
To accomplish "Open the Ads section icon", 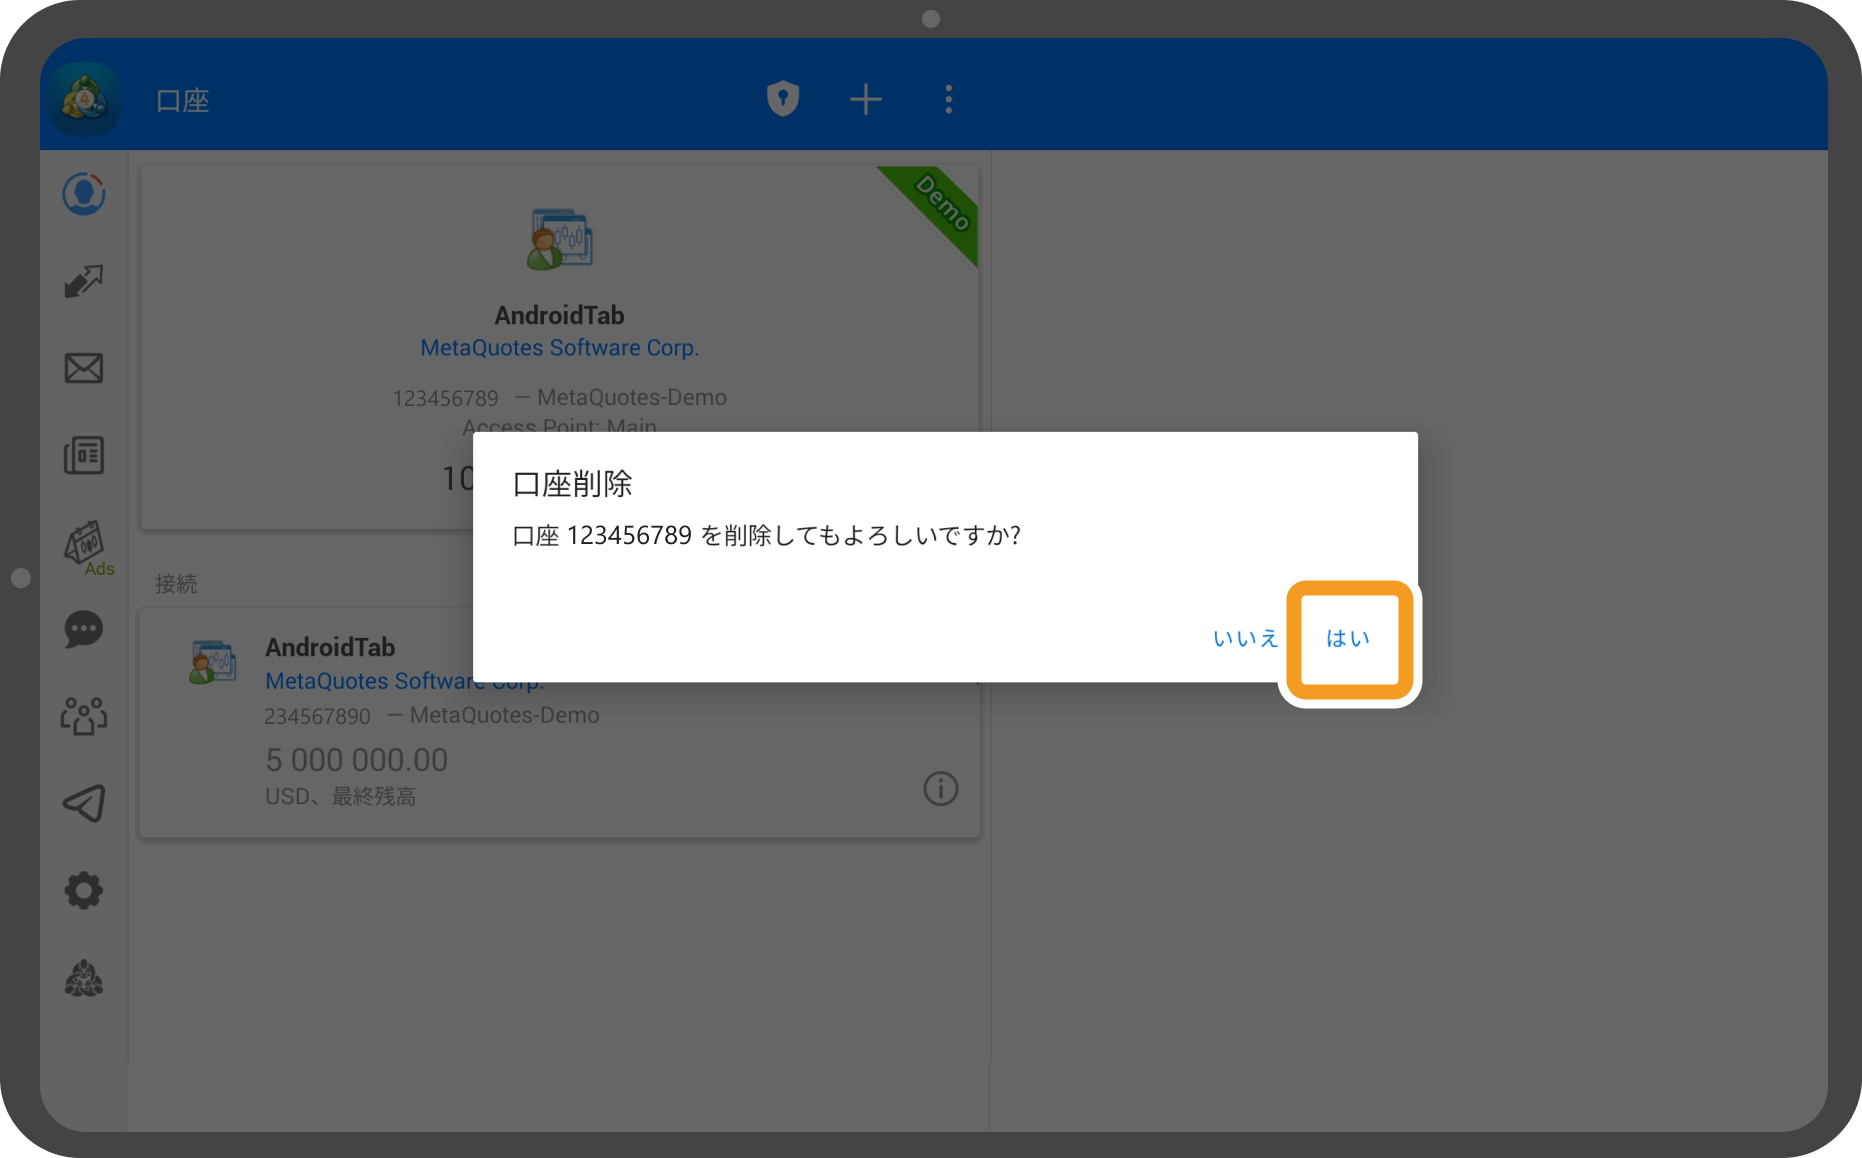I will point(84,545).
